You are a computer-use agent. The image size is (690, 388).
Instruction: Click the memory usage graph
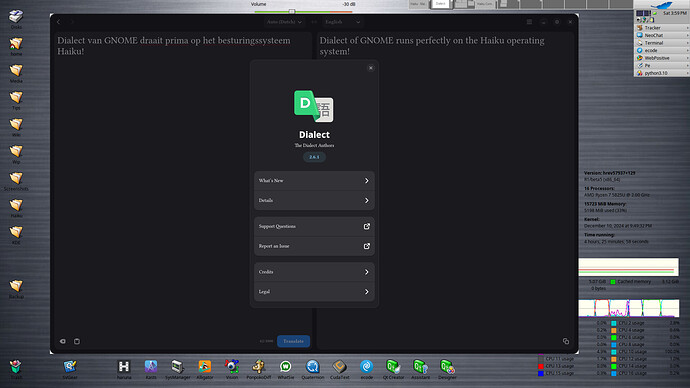[628, 267]
